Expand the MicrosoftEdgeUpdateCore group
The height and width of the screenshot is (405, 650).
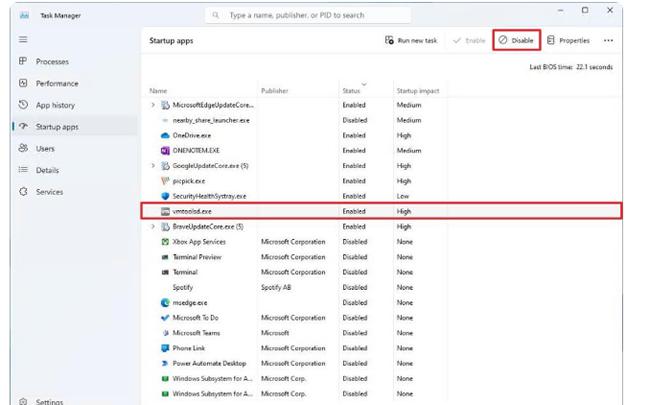click(x=153, y=105)
